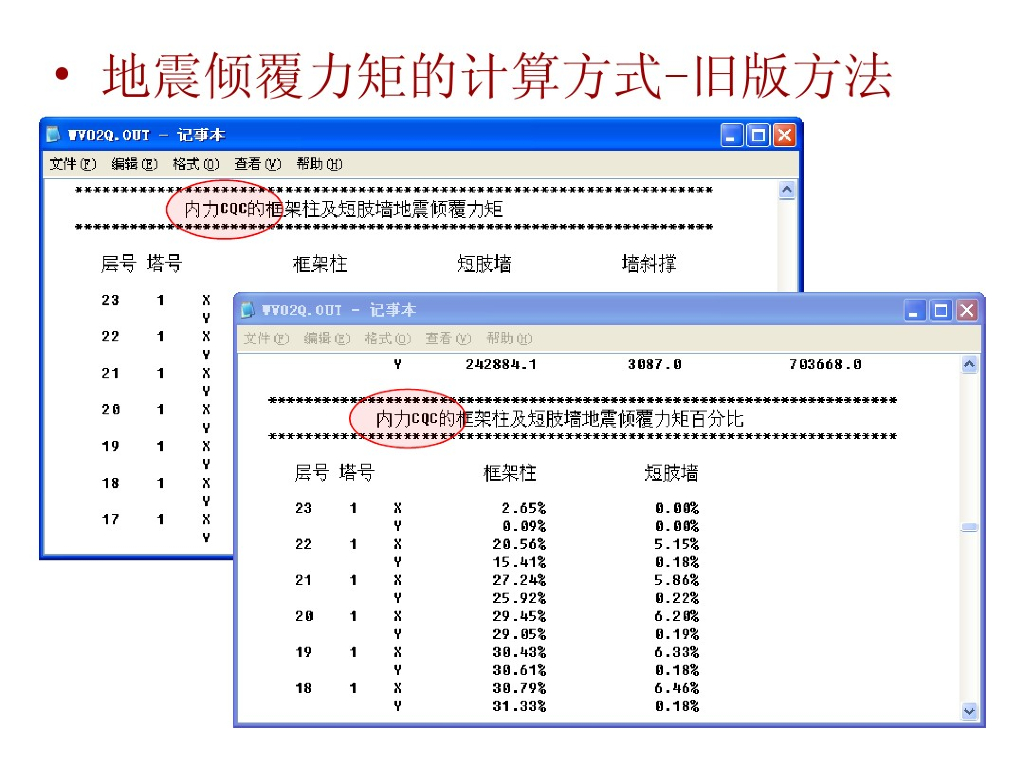Click the value 5.86% in 短肢墙 column
Screen dimensions: 1024x768
[x=677, y=580]
